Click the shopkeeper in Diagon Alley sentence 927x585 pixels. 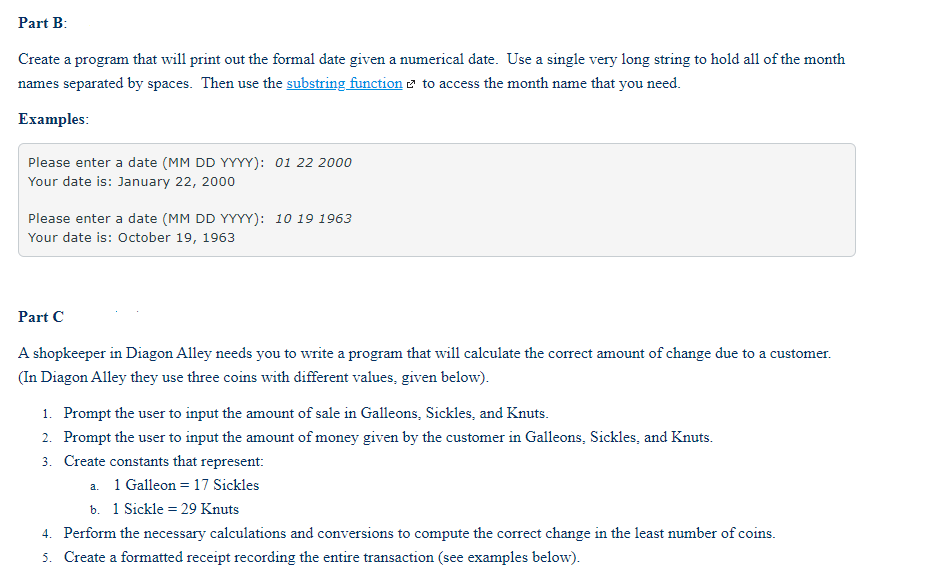[x=424, y=353]
